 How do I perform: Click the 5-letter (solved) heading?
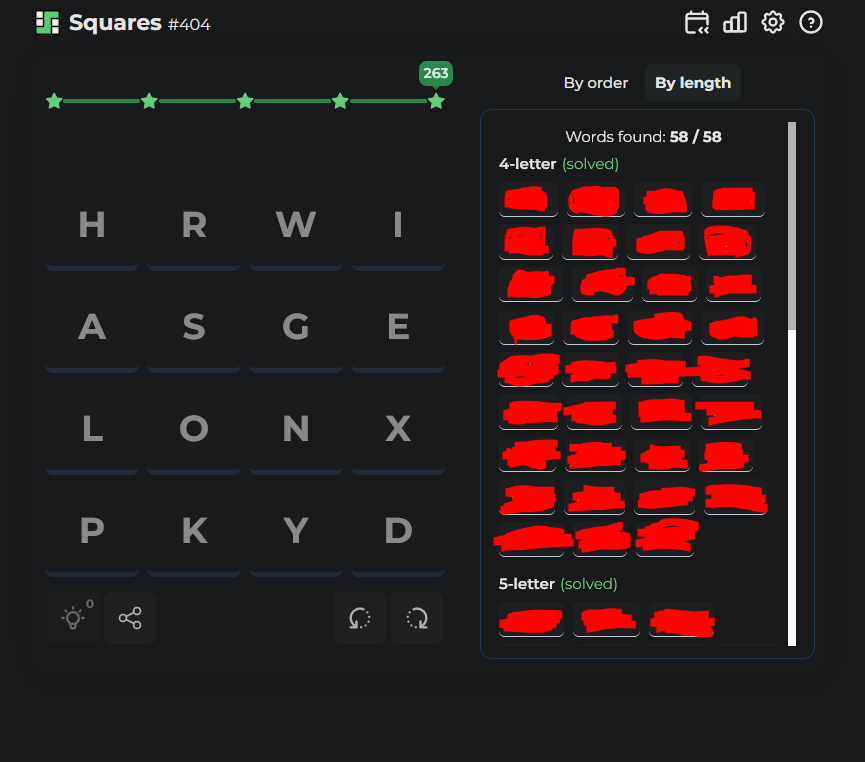coord(558,584)
